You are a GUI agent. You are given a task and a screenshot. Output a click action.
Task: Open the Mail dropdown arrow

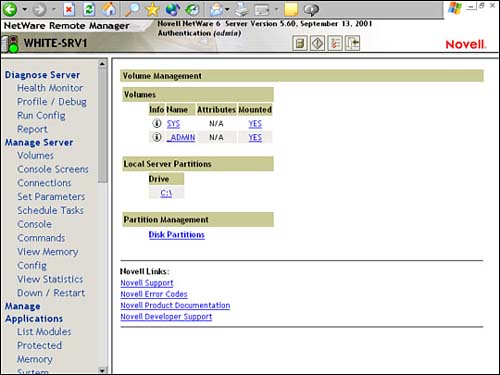[x=227, y=9]
